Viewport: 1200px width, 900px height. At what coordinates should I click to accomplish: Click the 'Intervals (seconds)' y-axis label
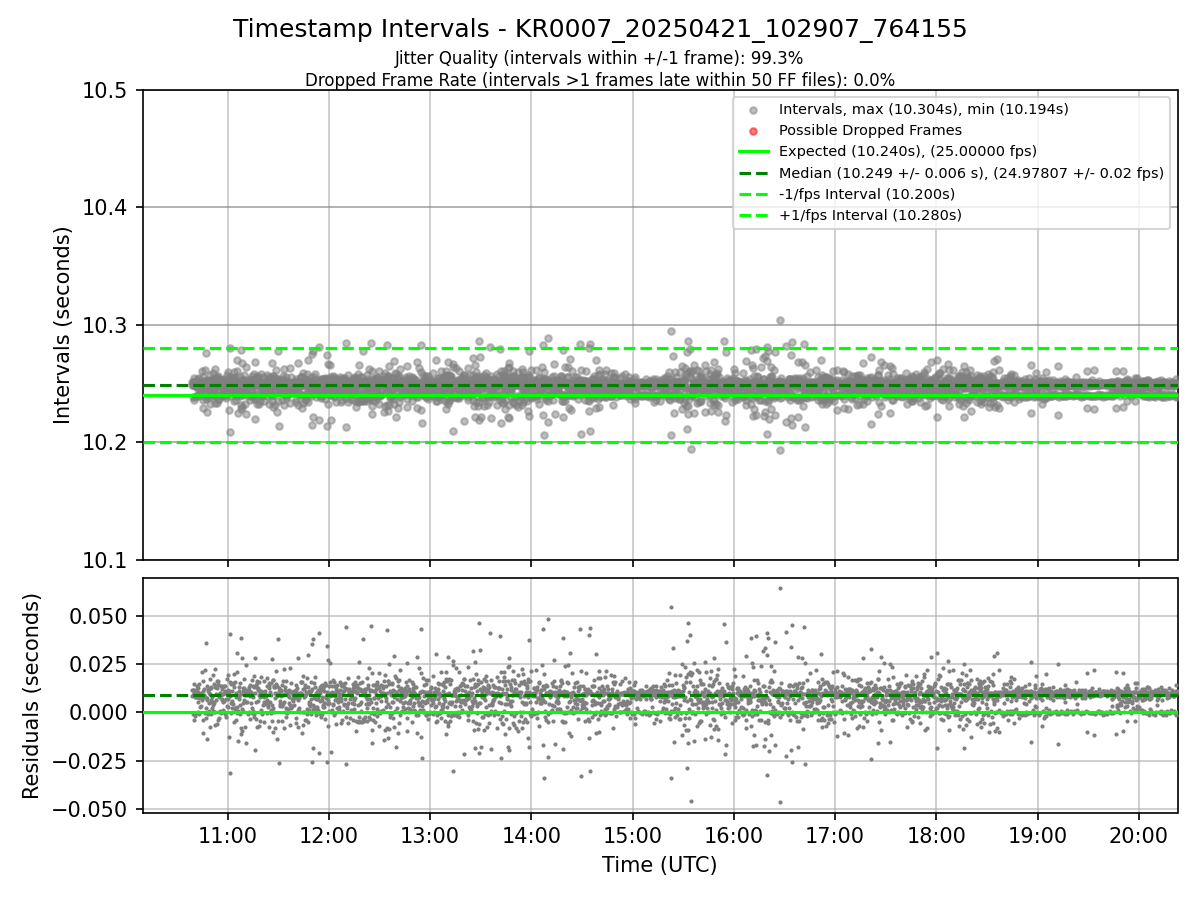point(63,325)
